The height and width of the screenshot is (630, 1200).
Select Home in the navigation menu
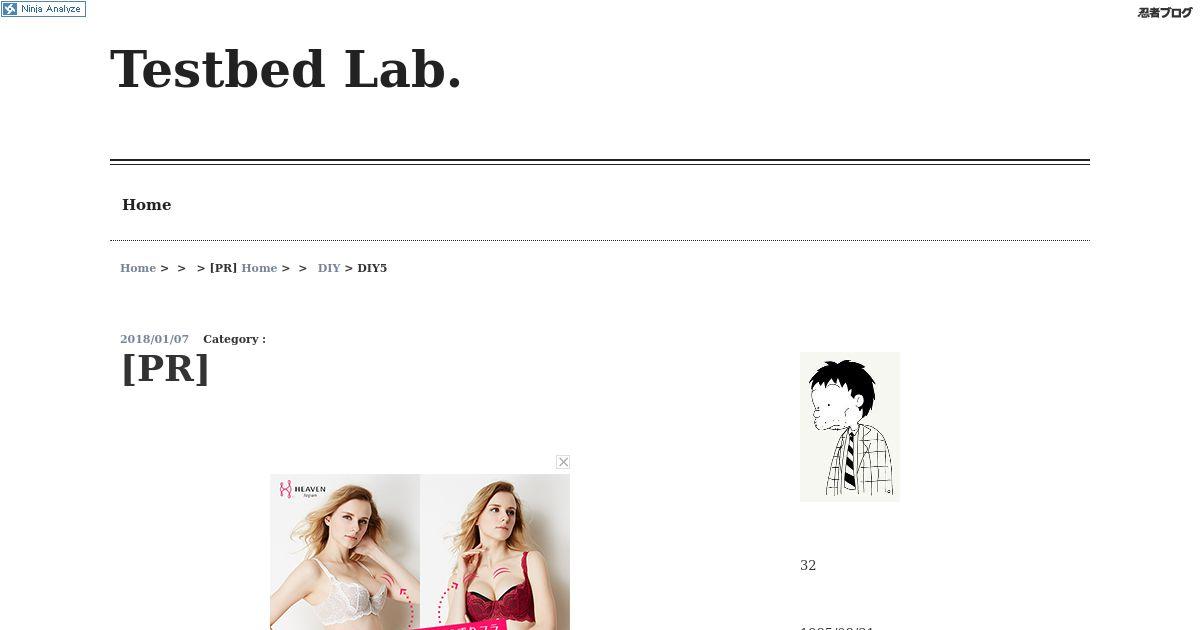pyautogui.click(x=146, y=205)
